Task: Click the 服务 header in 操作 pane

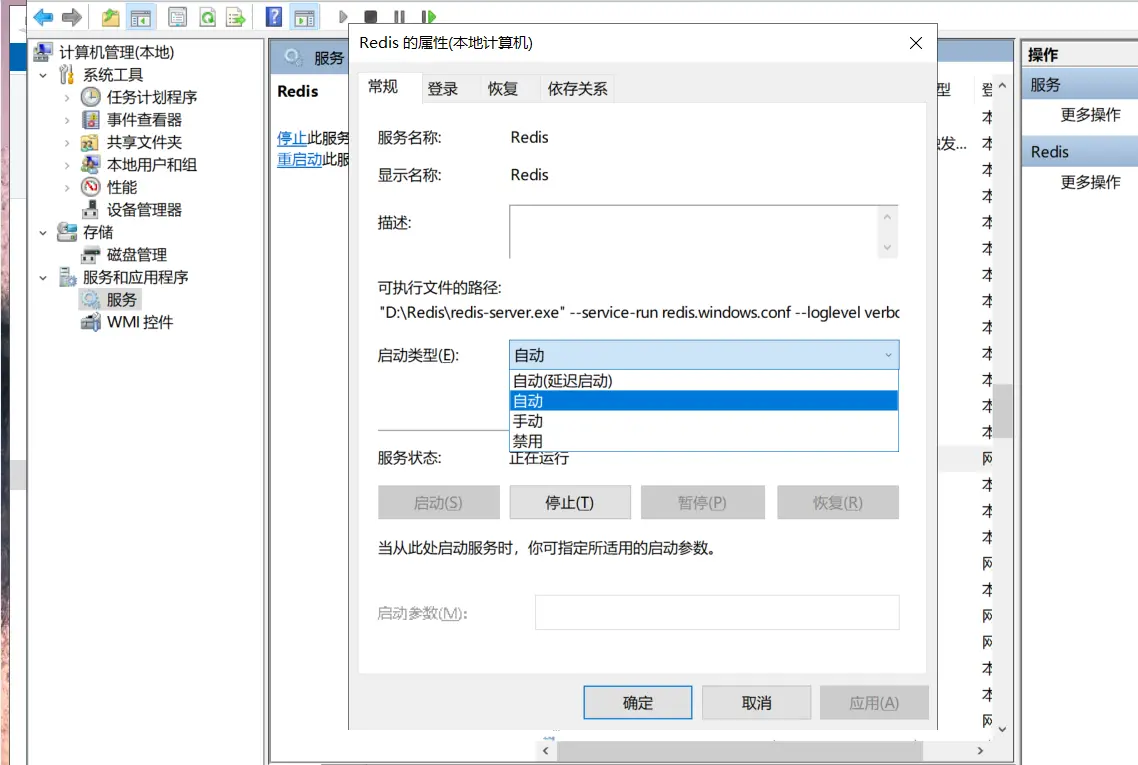Action: tap(1080, 85)
